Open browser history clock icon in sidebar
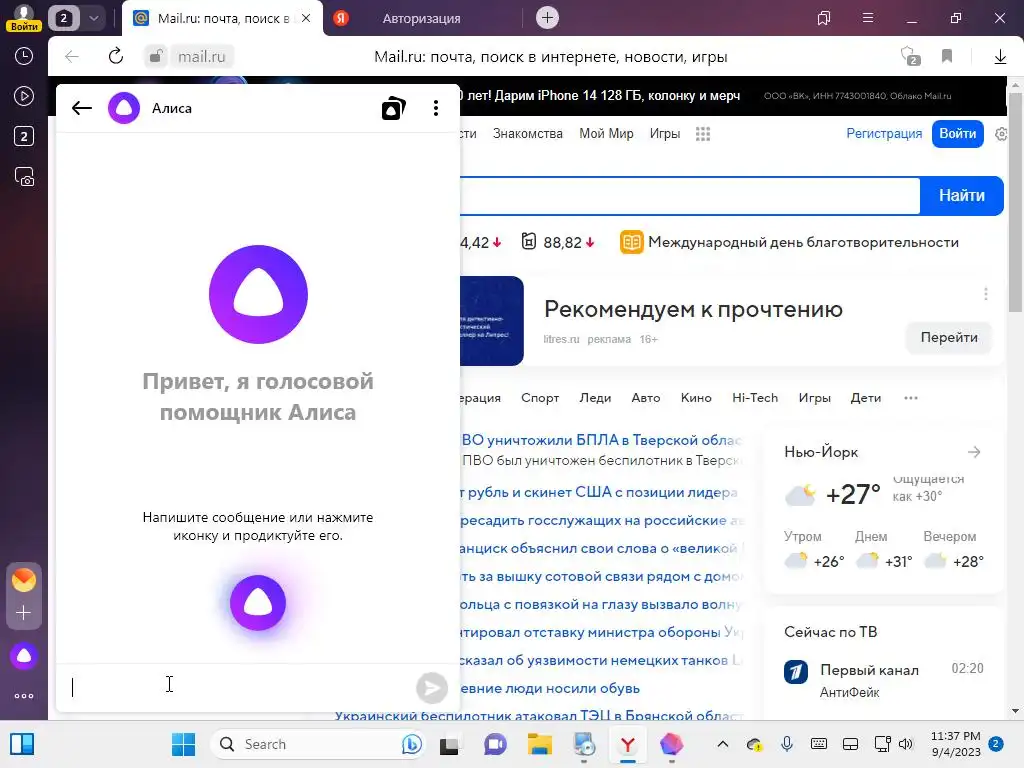The image size is (1024, 768). pyautogui.click(x=24, y=56)
